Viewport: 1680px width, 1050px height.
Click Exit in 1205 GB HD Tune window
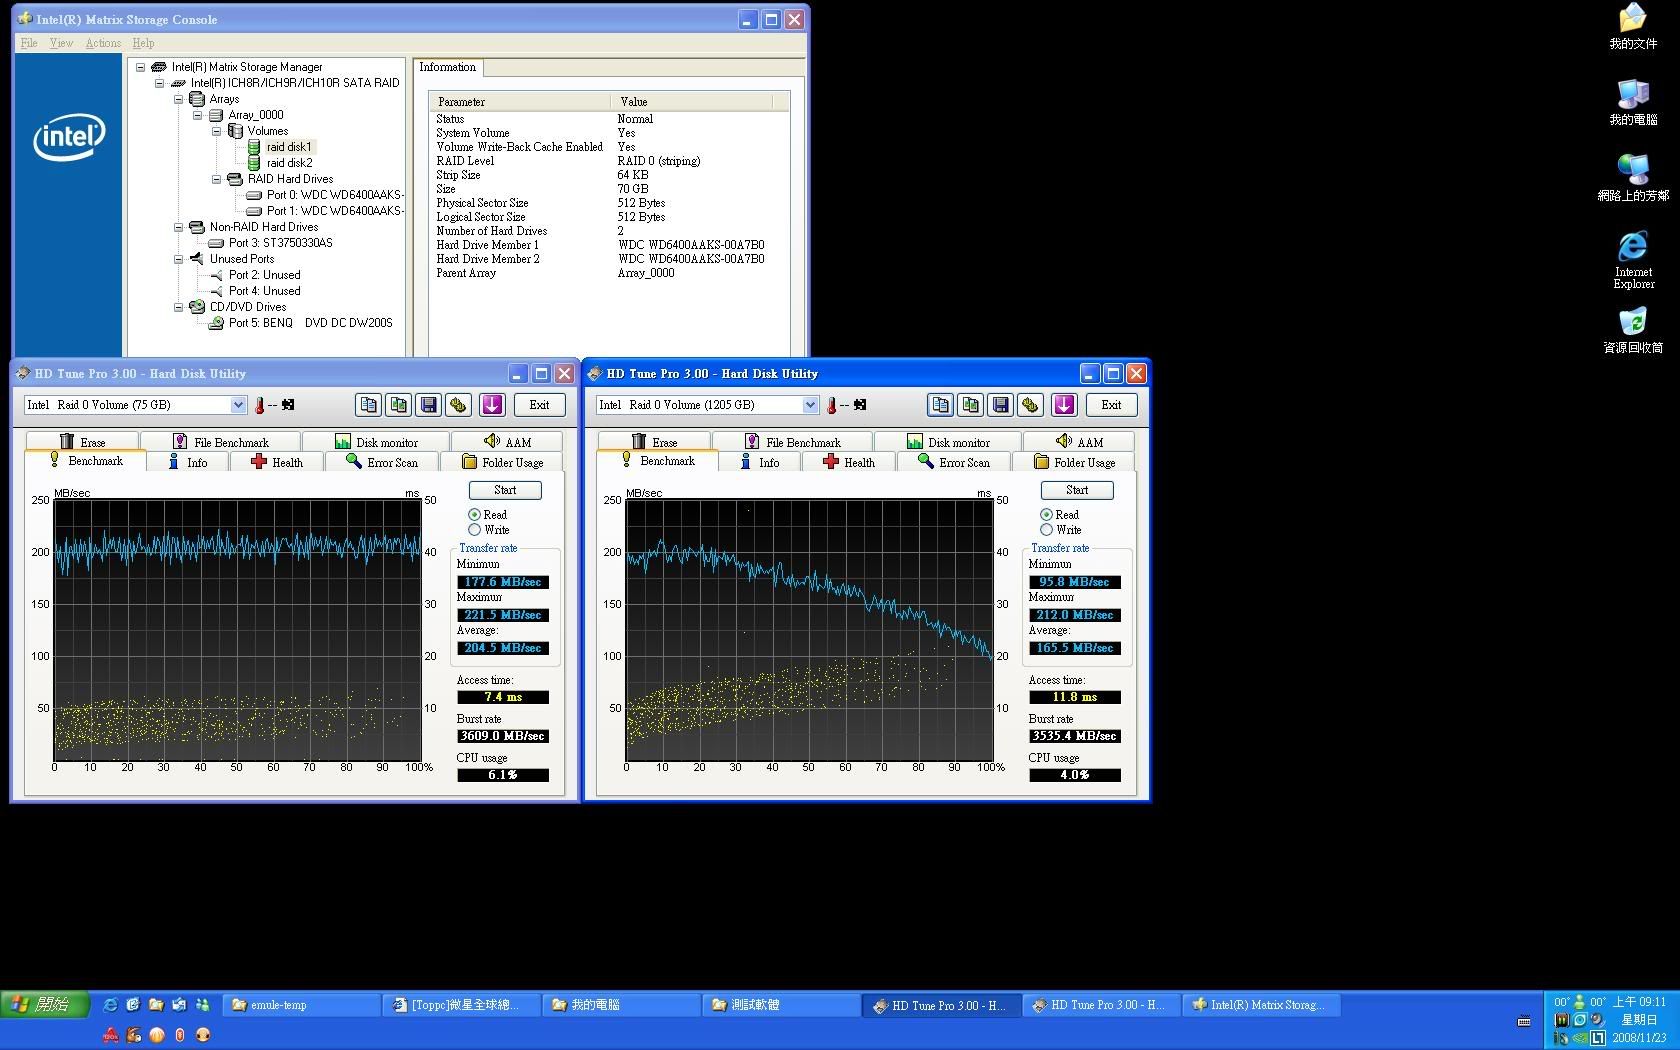[1111, 405]
